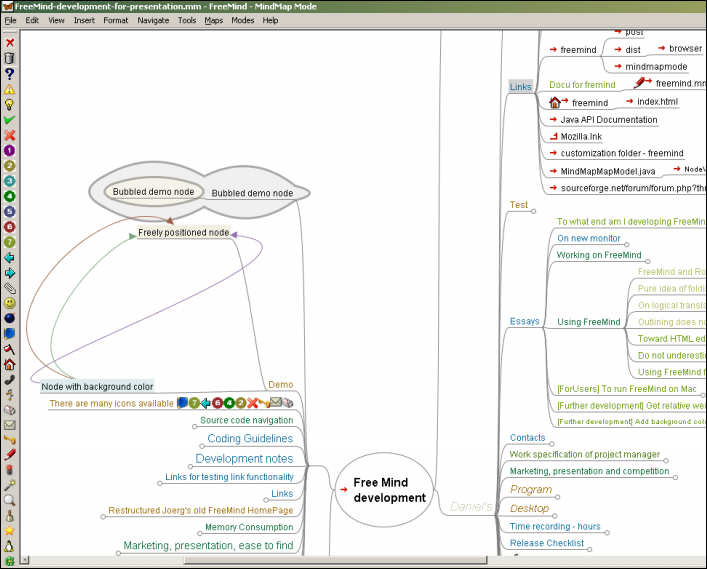Open the Format menu

tap(116, 20)
